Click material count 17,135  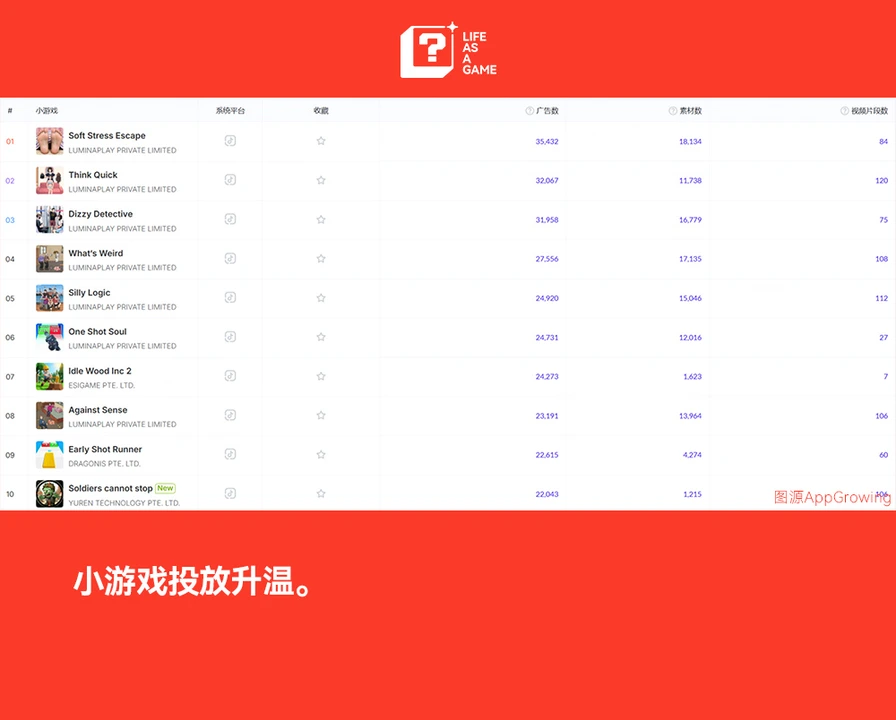[x=690, y=259]
